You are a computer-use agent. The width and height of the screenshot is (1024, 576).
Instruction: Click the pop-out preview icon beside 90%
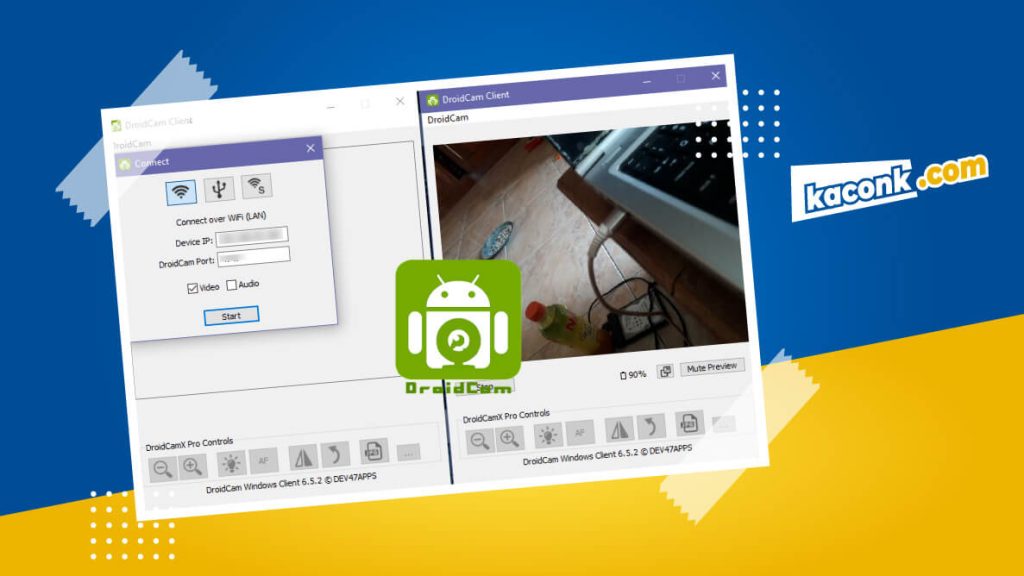click(x=665, y=372)
